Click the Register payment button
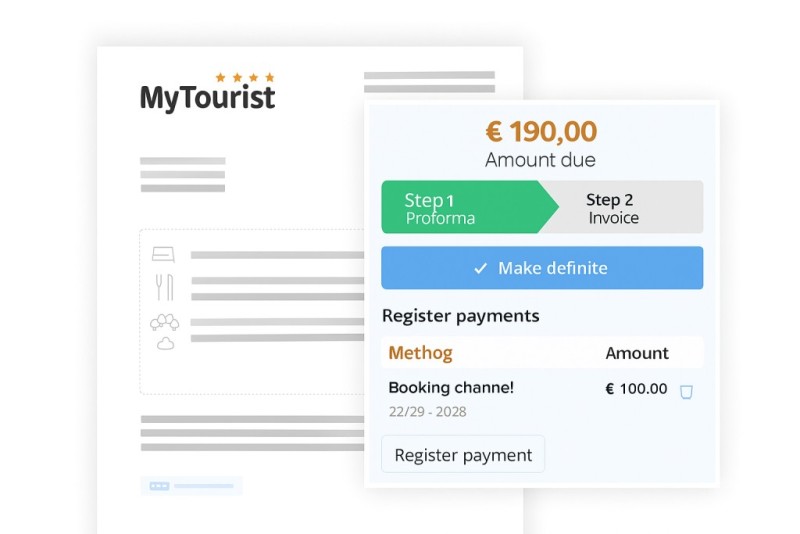Image resolution: width=800 pixels, height=534 pixels. pyautogui.click(x=463, y=455)
